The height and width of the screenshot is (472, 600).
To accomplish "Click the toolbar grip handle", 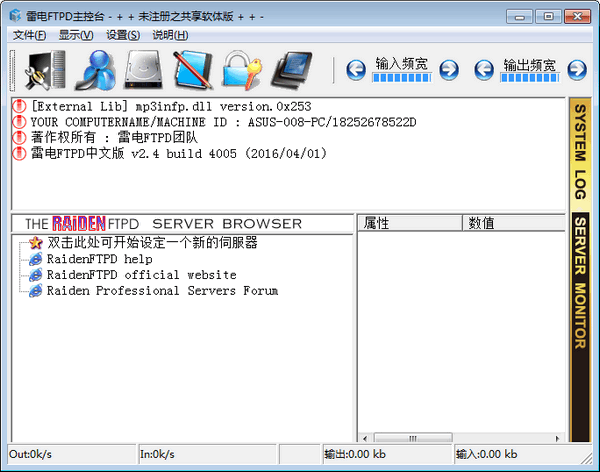I will (13, 70).
